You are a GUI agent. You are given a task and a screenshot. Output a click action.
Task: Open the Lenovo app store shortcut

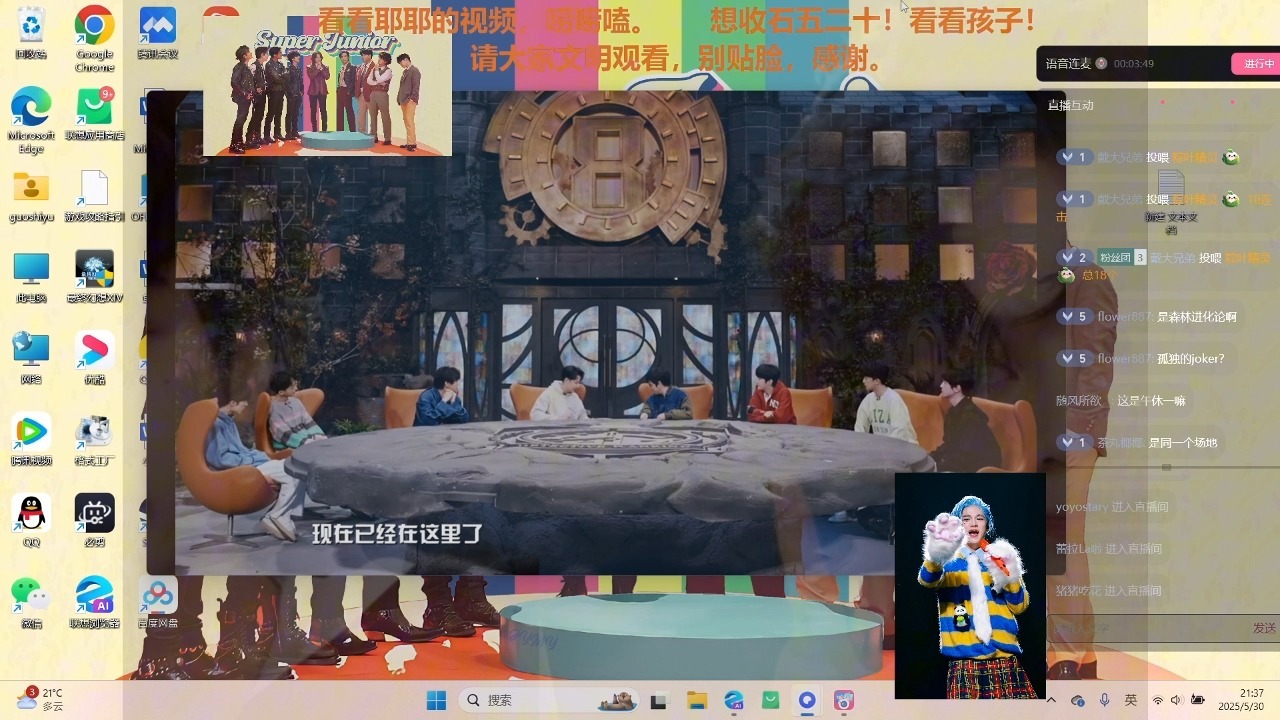[94, 113]
